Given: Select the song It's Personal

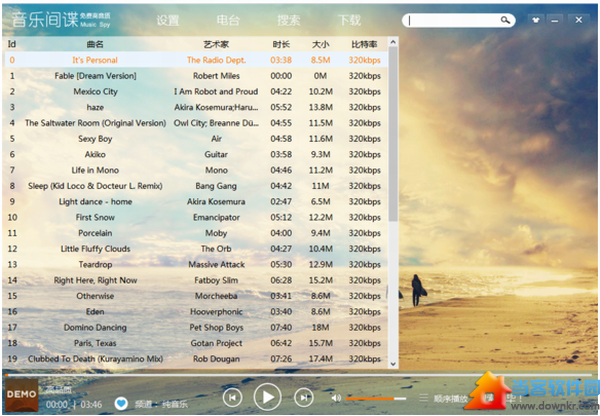Looking at the screenshot, I should pyautogui.click(x=95, y=60).
